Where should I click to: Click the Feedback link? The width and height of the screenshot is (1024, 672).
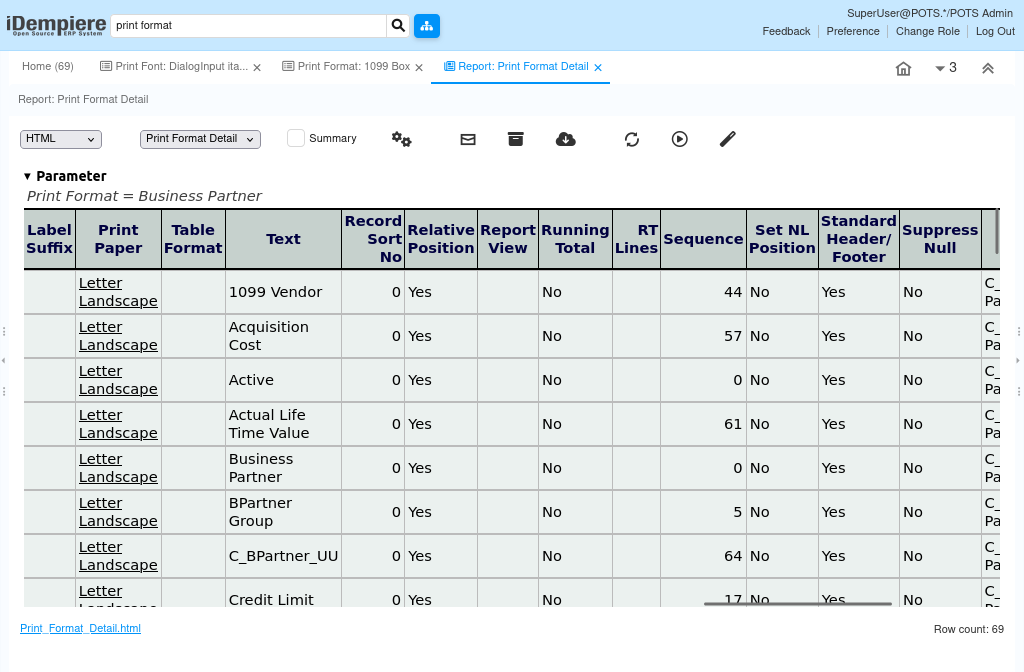coord(786,31)
